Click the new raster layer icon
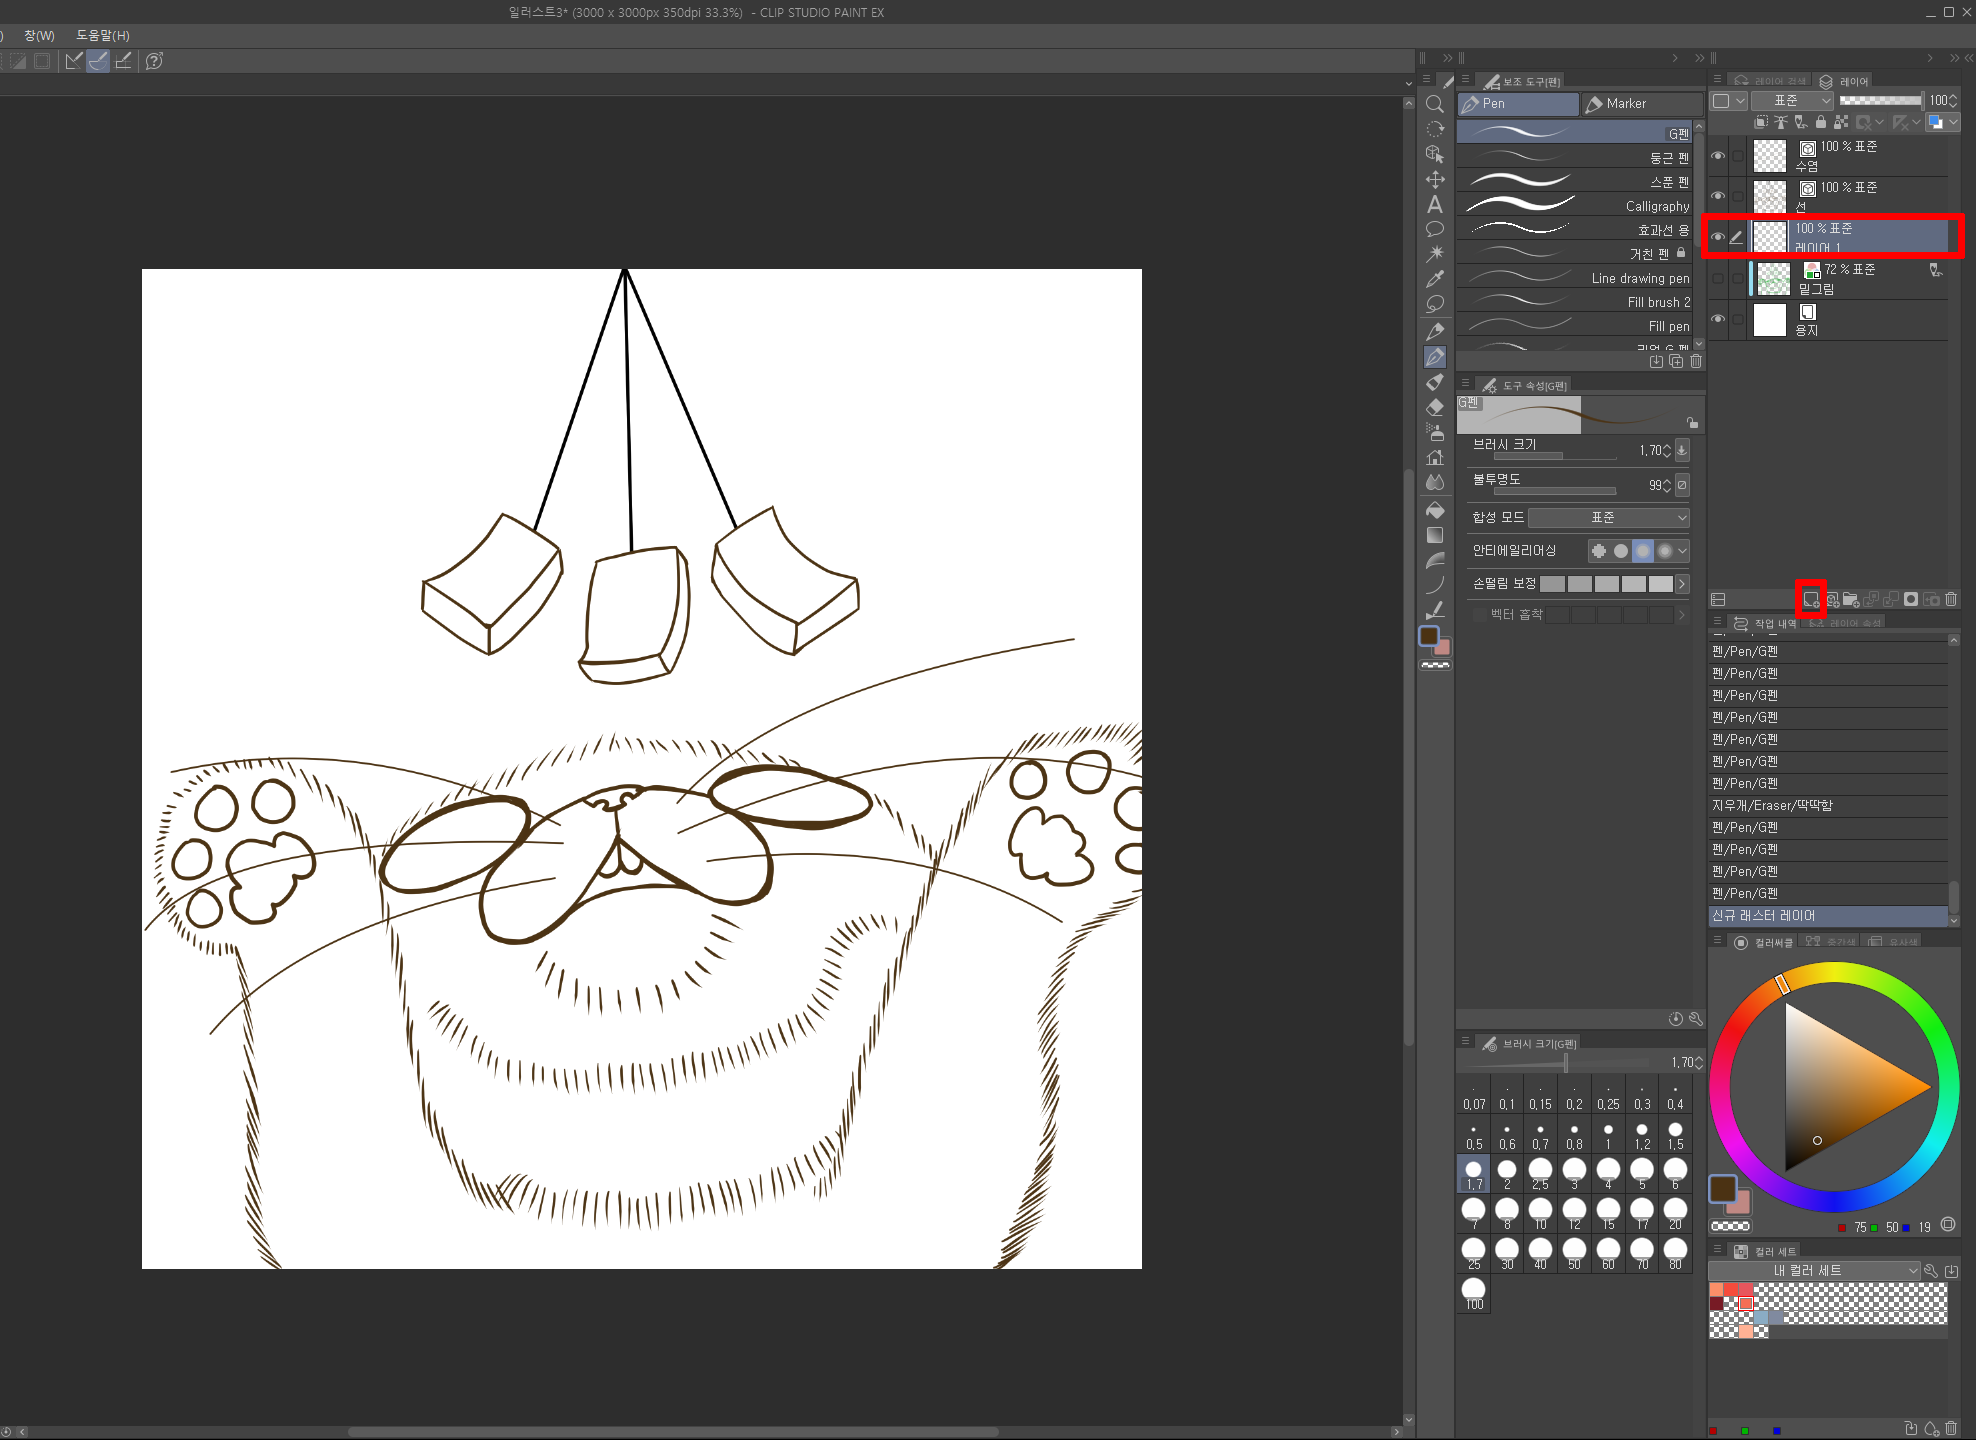Image resolution: width=1976 pixels, height=1440 pixels. click(1810, 599)
